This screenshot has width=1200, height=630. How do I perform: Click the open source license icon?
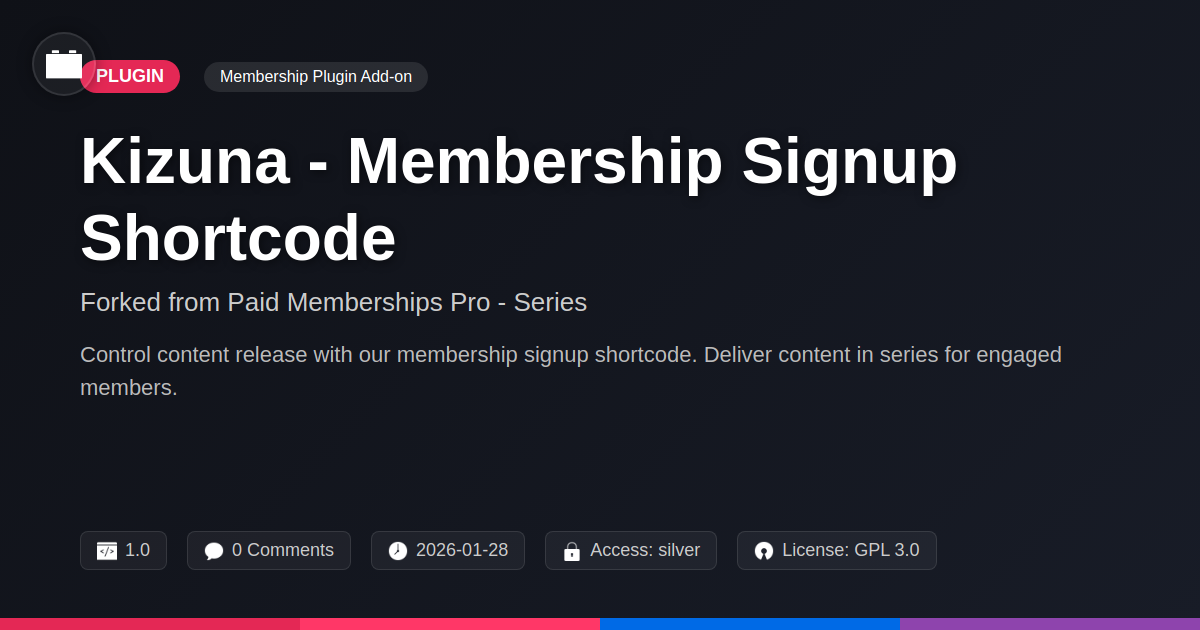point(764,551)
